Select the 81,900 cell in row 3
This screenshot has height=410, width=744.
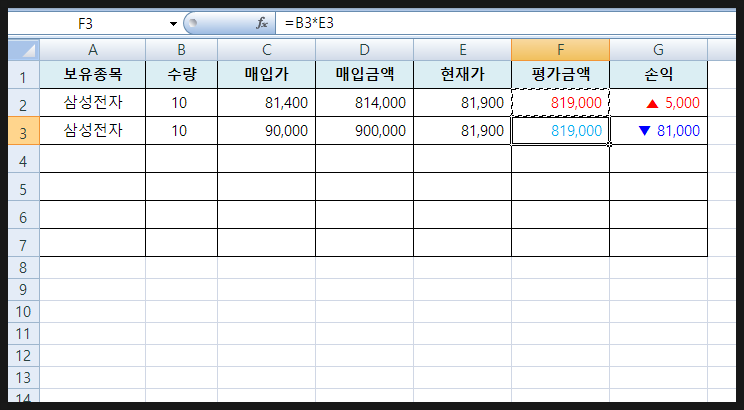[463, 131]
